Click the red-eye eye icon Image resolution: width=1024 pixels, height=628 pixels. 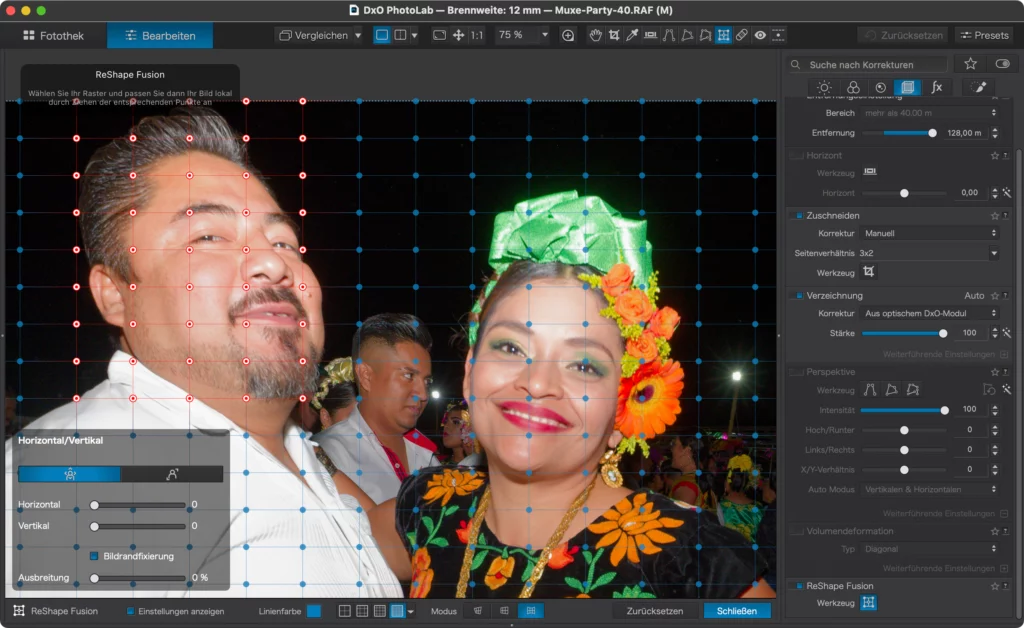(760, 35)
